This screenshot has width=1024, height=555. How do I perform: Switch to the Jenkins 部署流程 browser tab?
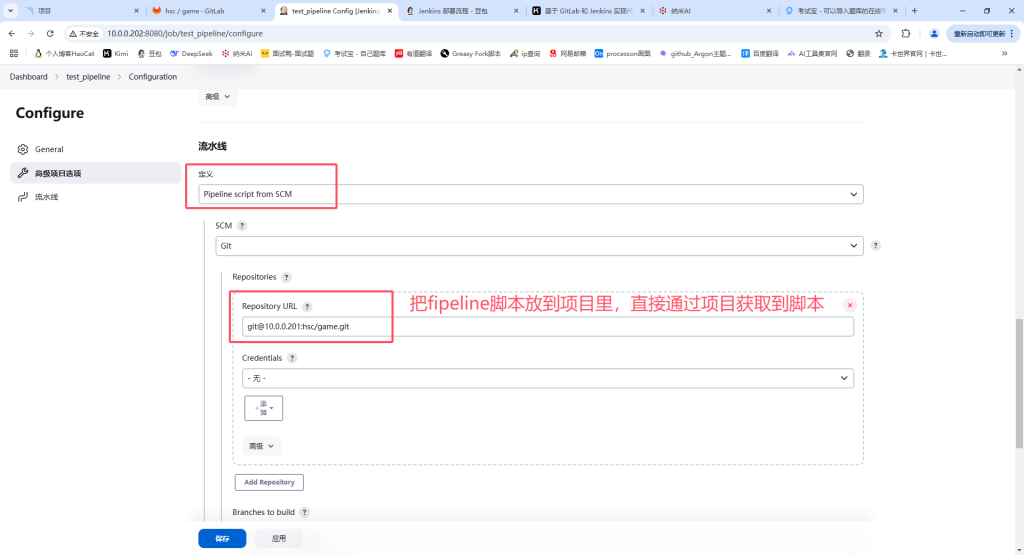click(463, 10)
